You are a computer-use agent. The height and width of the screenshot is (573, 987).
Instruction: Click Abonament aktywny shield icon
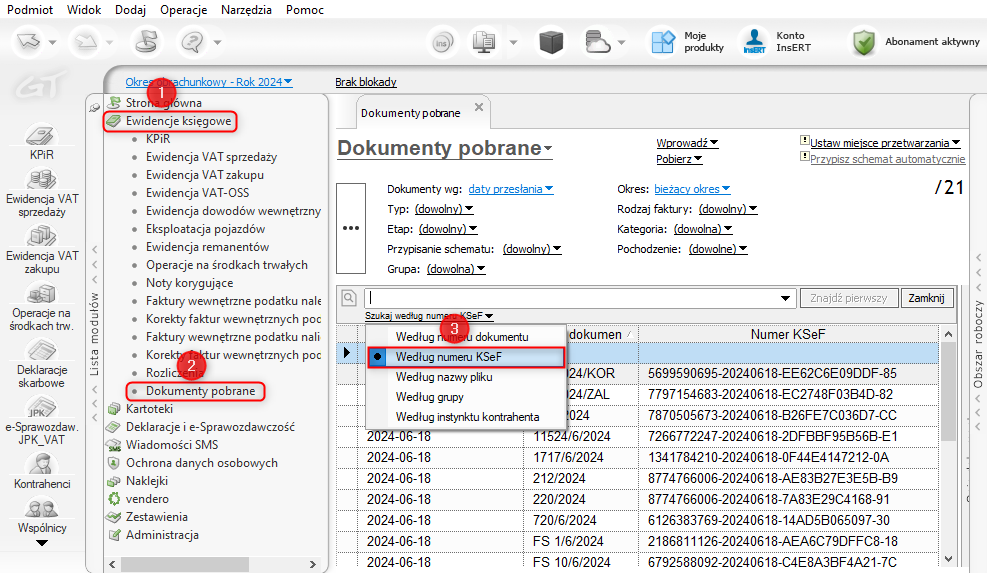click(x=865, y=42)
